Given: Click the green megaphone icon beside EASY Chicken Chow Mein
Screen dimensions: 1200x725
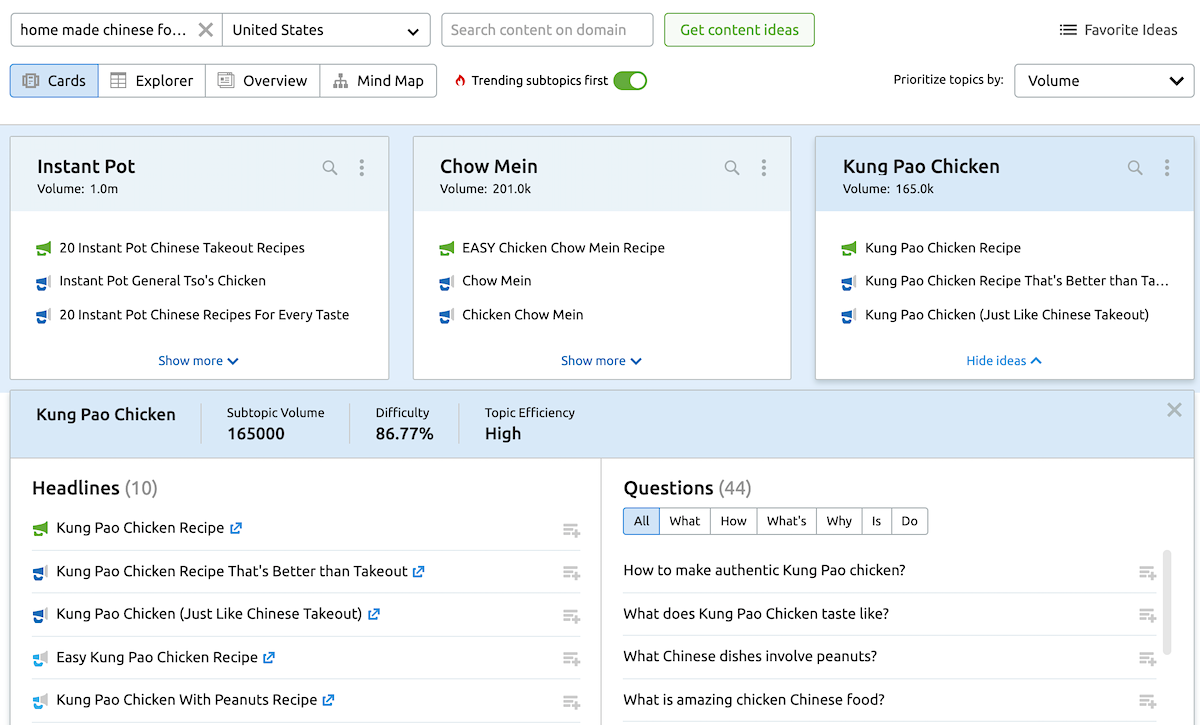Looking at the screenshot, I should (x=447, y=248).
